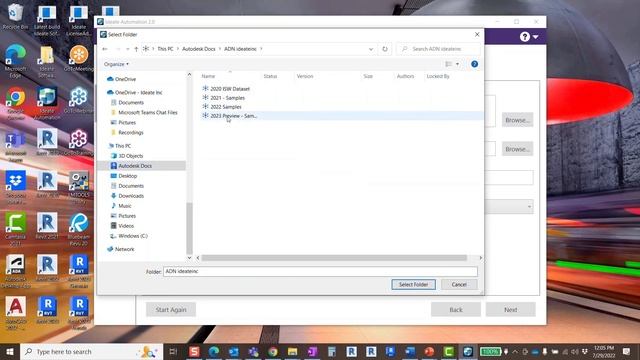Screen dimensions: 640x360
Task: Sort files by the Size column
Action: [x=368, y=76]
